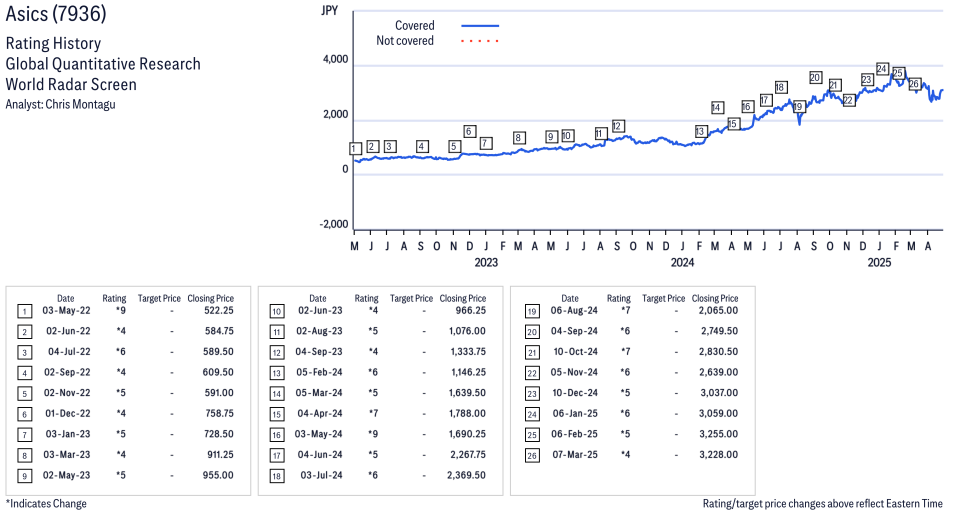Select chart marker 14 on the graph
Screen dimensions: 954x510
click(x=717, y=108)
